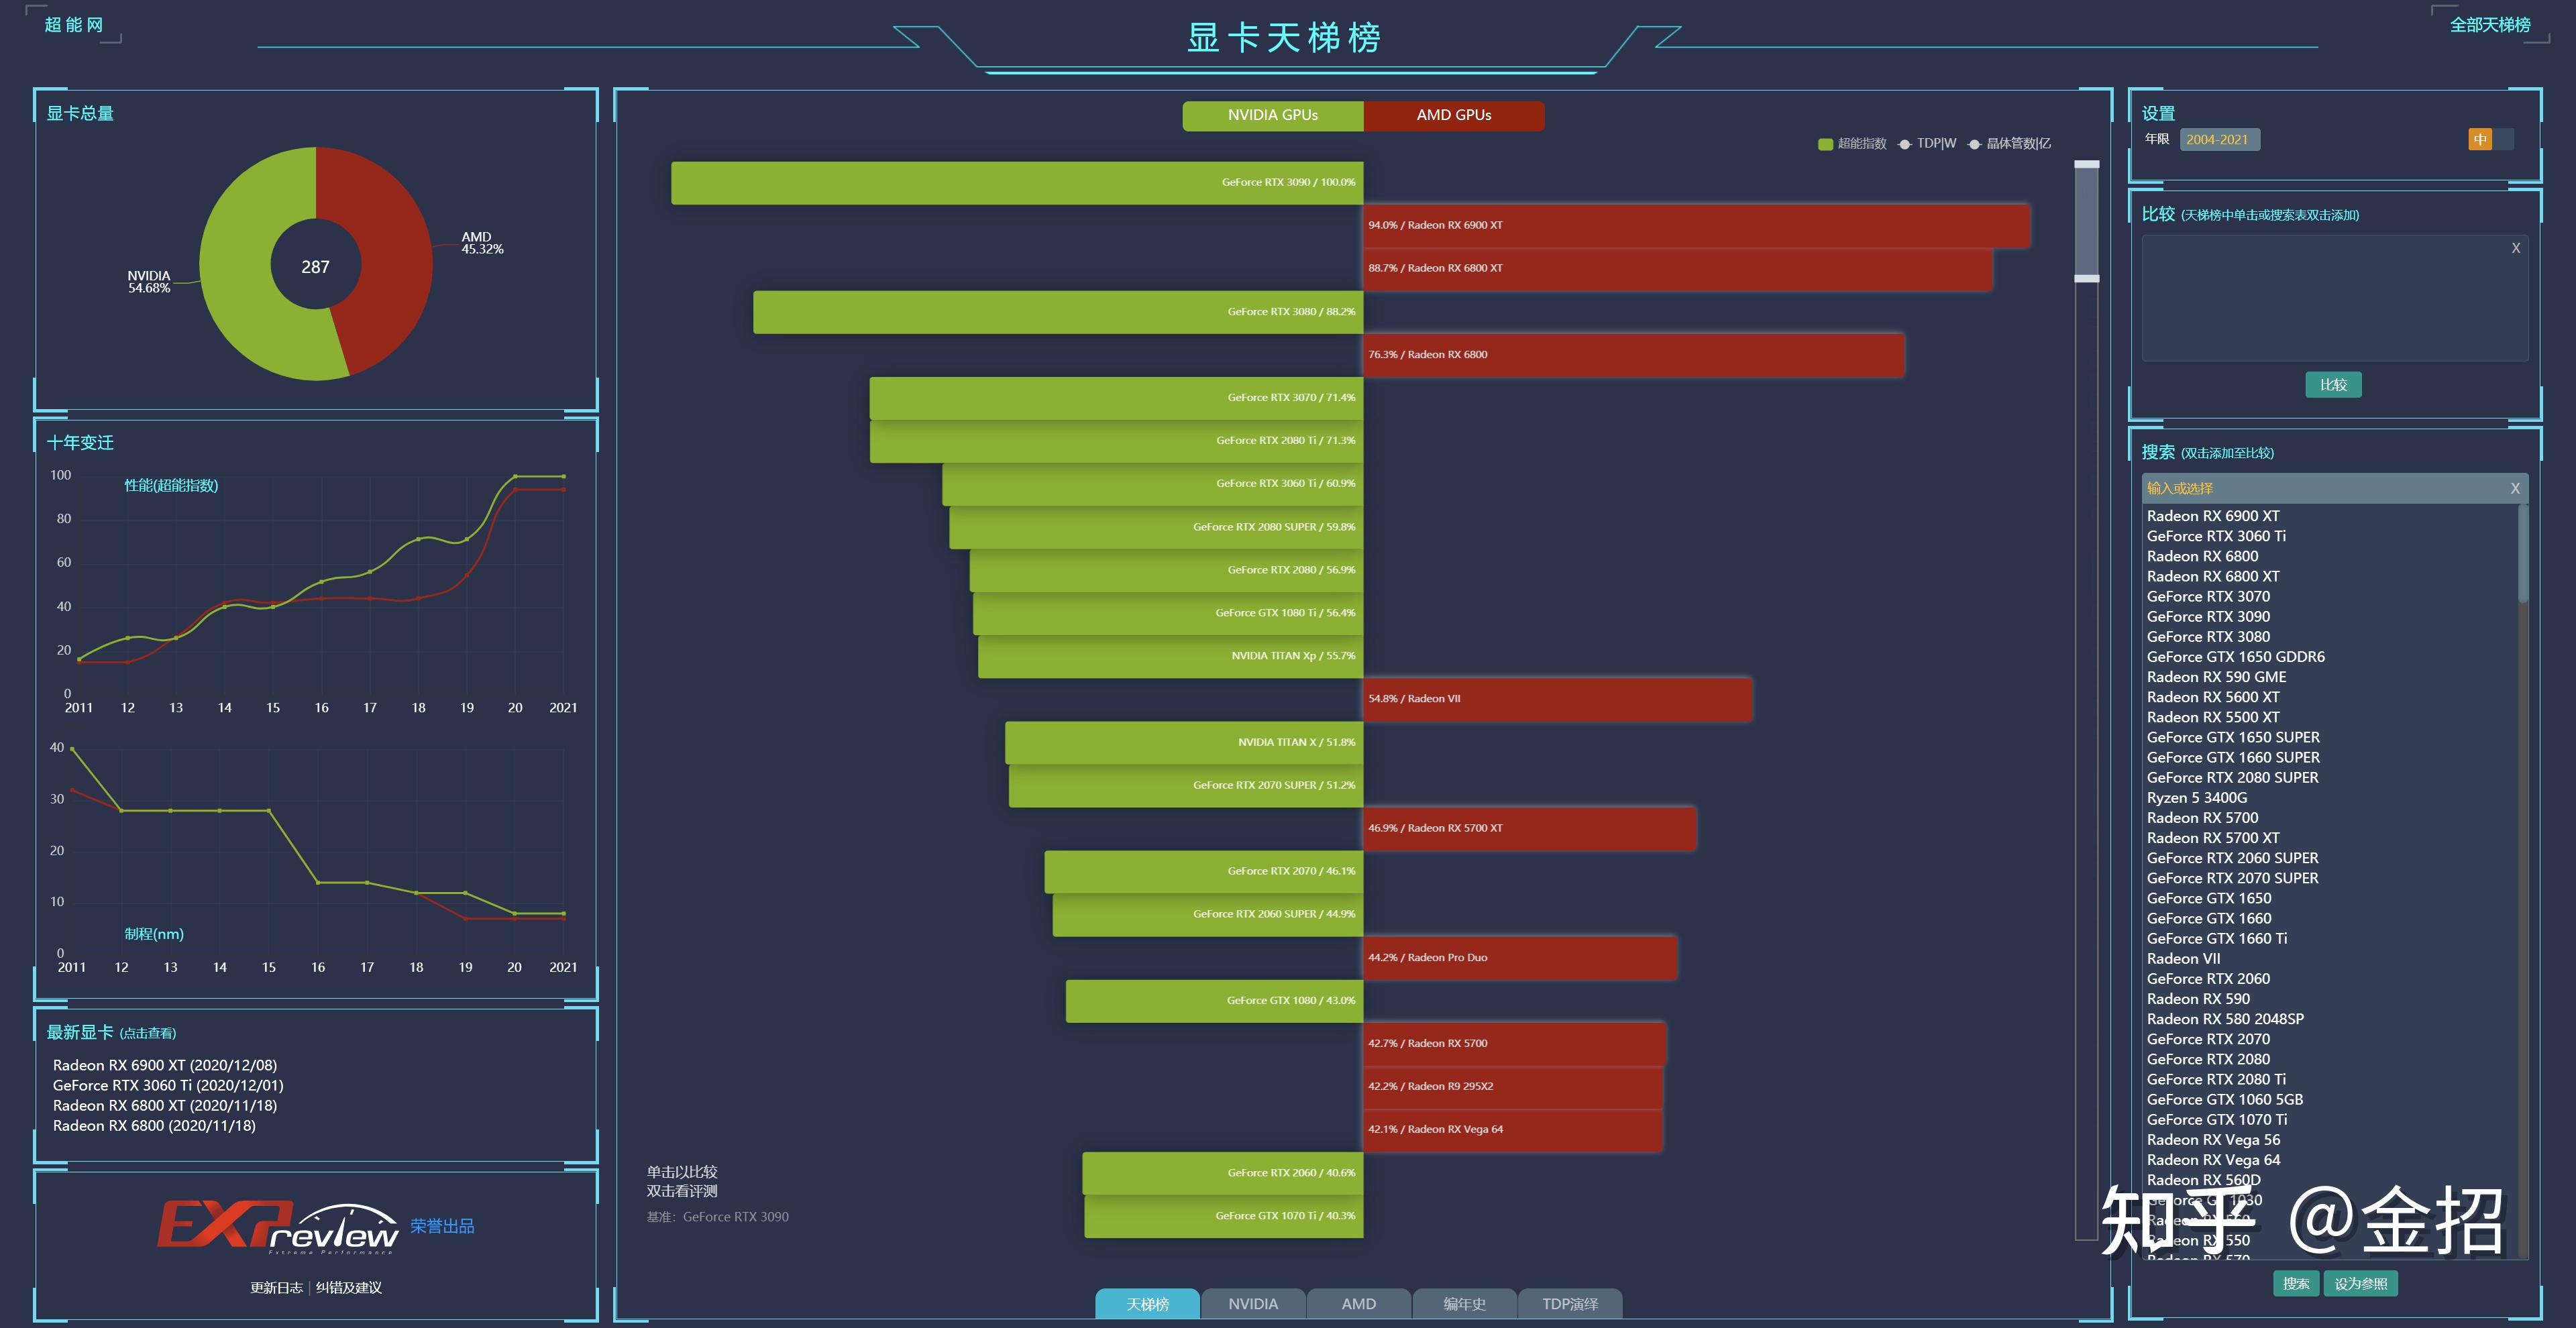Open latest card Radeon RX 6800 (2020/11/18)

pos(154,1126)
